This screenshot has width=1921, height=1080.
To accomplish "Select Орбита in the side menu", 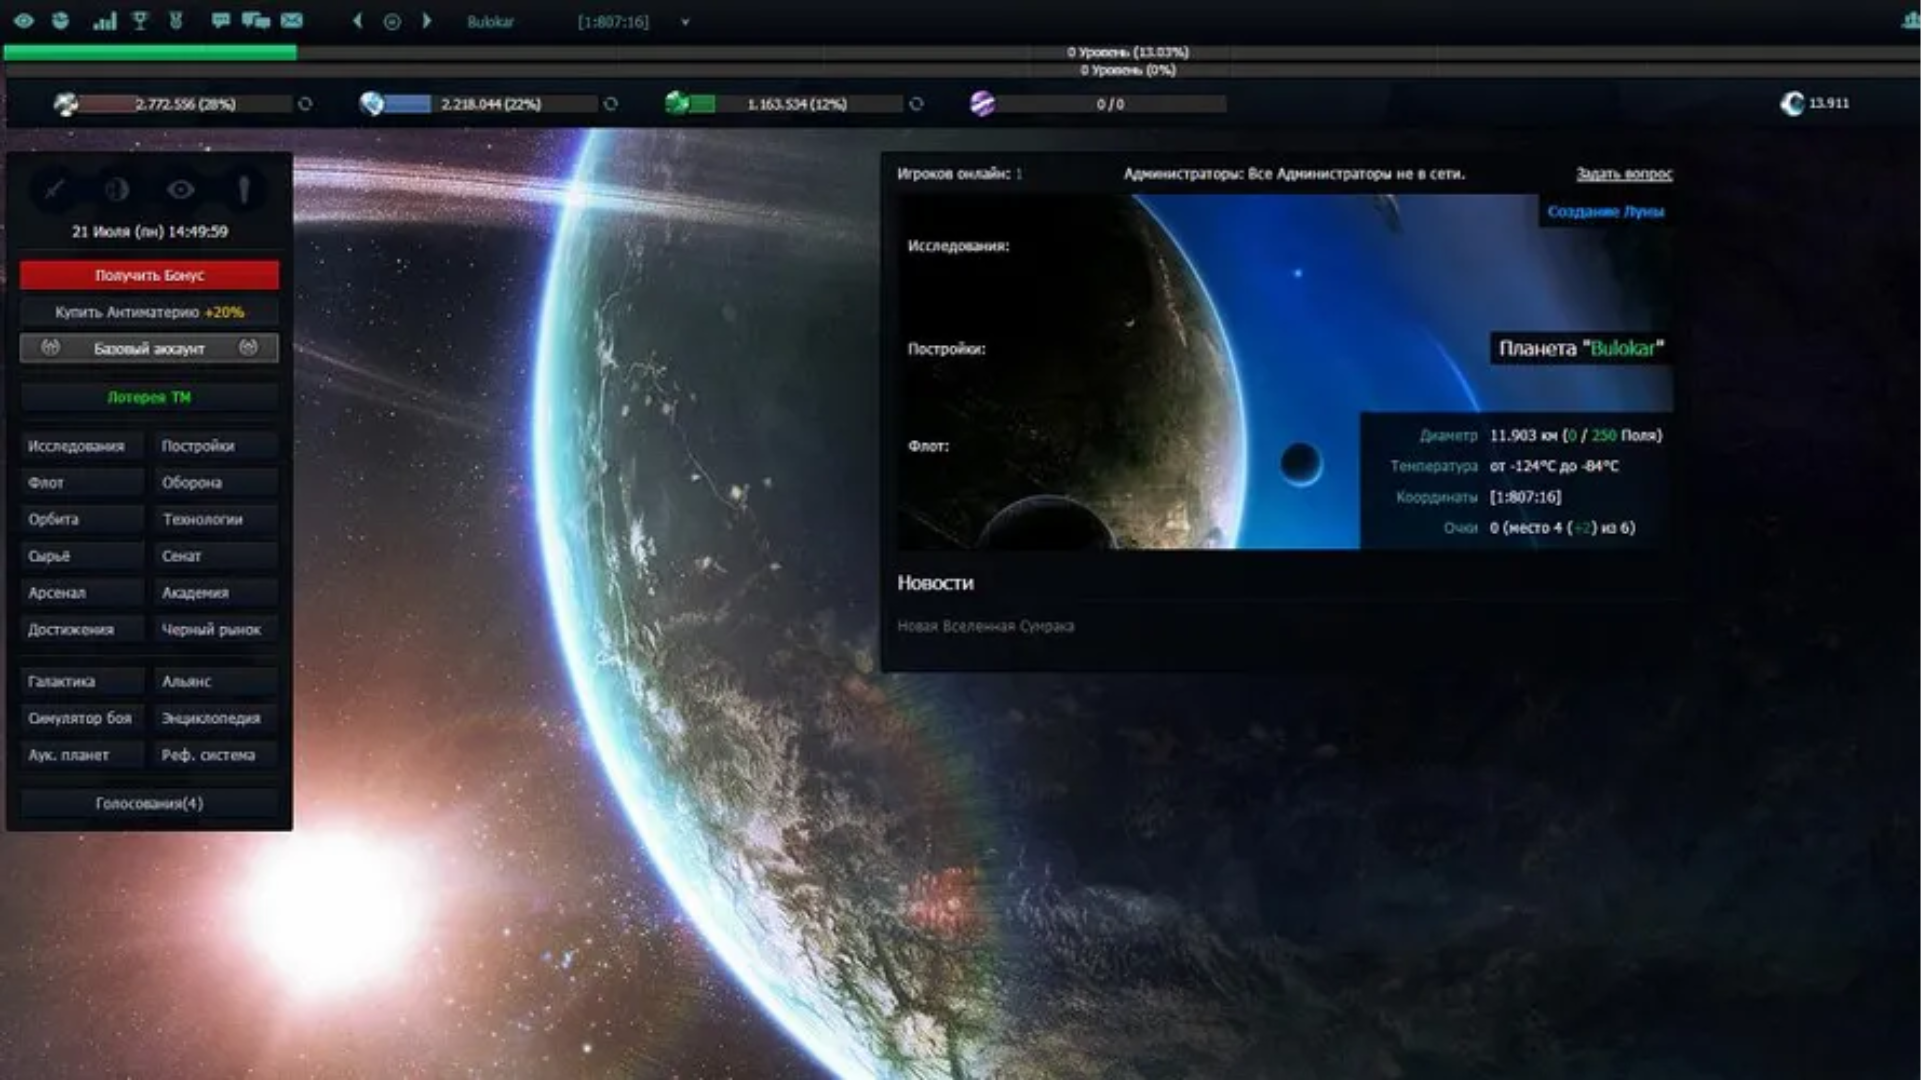I will [82, 520].
